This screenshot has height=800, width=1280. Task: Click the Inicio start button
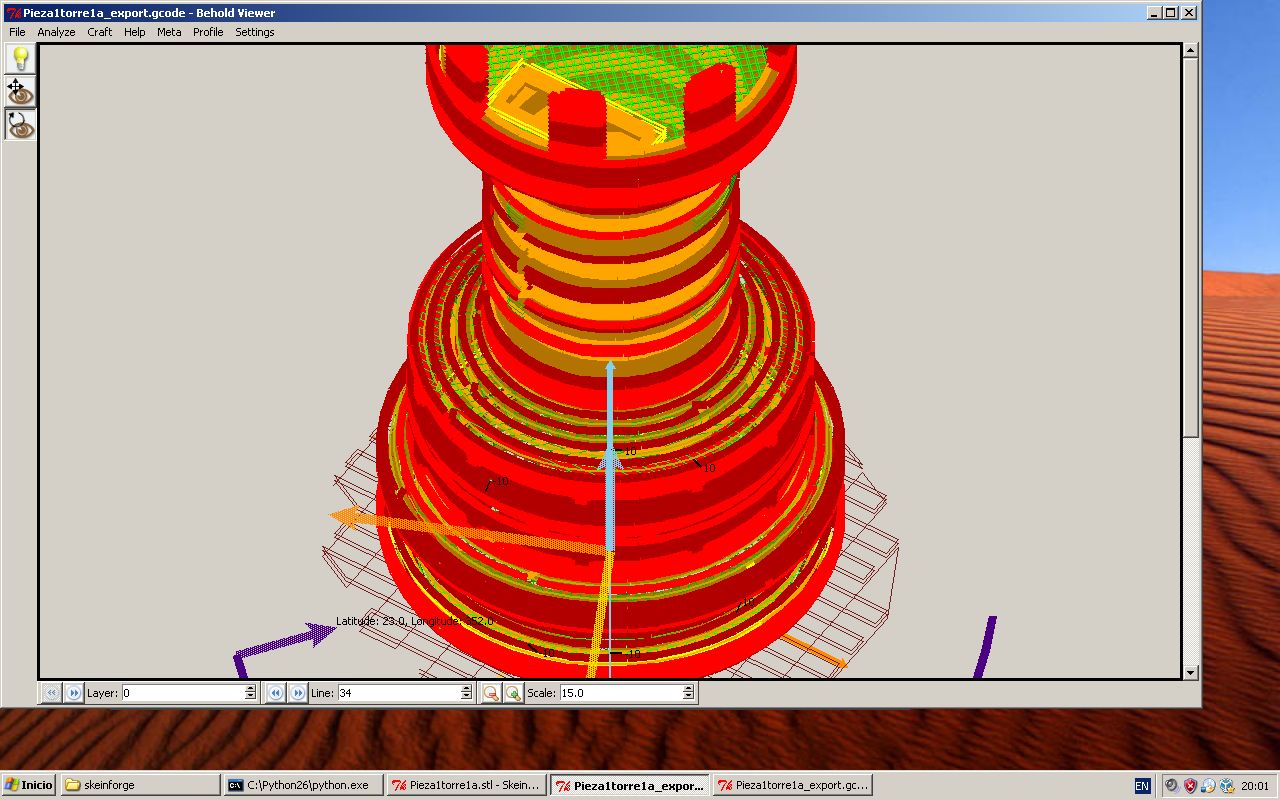(x=29, y=785)
